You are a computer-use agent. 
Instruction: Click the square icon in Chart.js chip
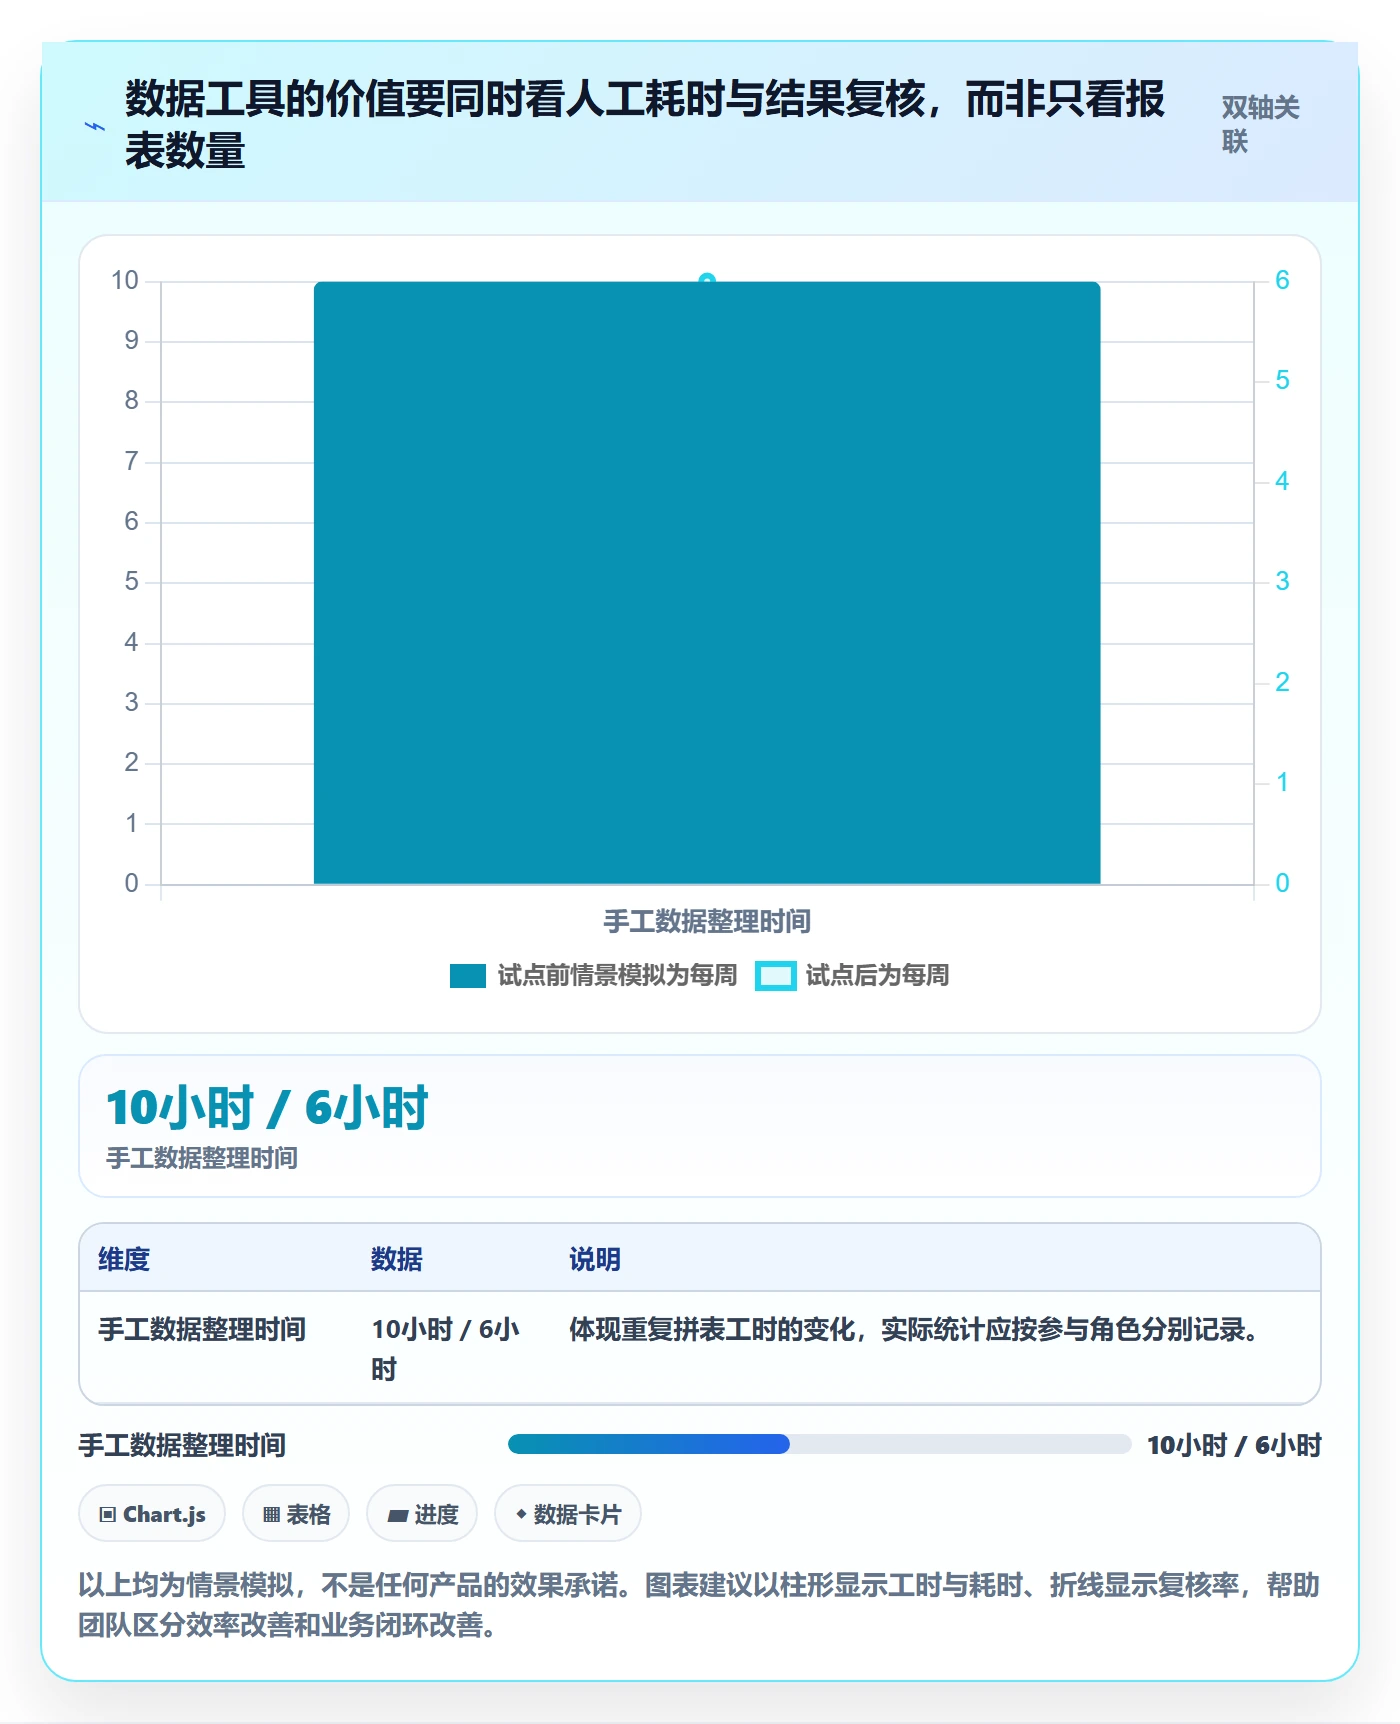108,1514
